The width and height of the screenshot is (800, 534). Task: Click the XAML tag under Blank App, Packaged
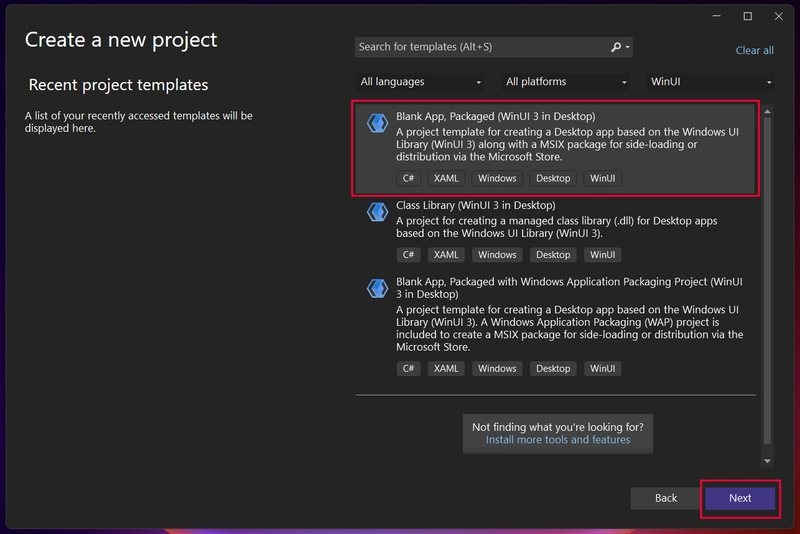[446, 179]
